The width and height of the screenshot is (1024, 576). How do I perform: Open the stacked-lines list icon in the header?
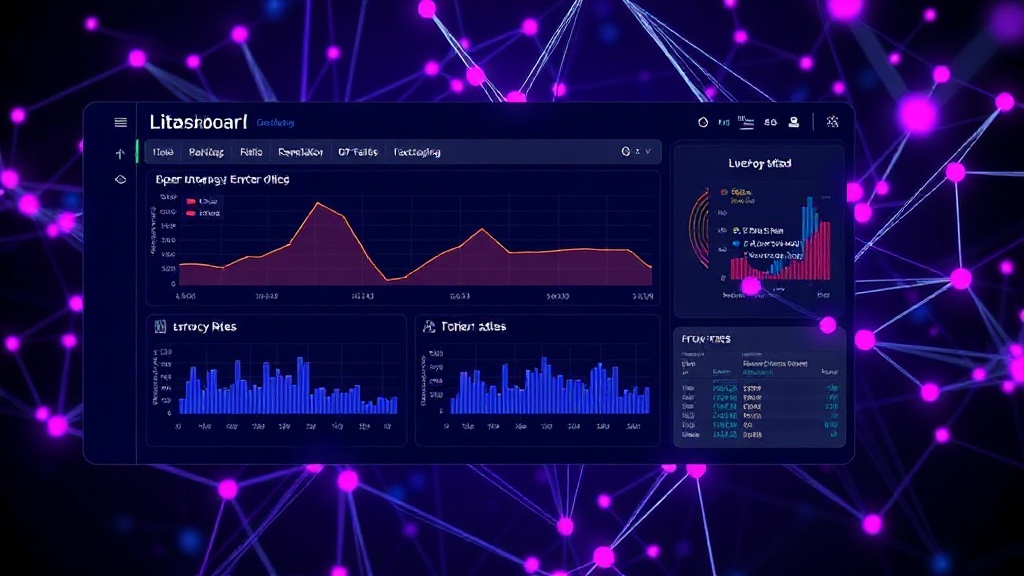(746, 122)
